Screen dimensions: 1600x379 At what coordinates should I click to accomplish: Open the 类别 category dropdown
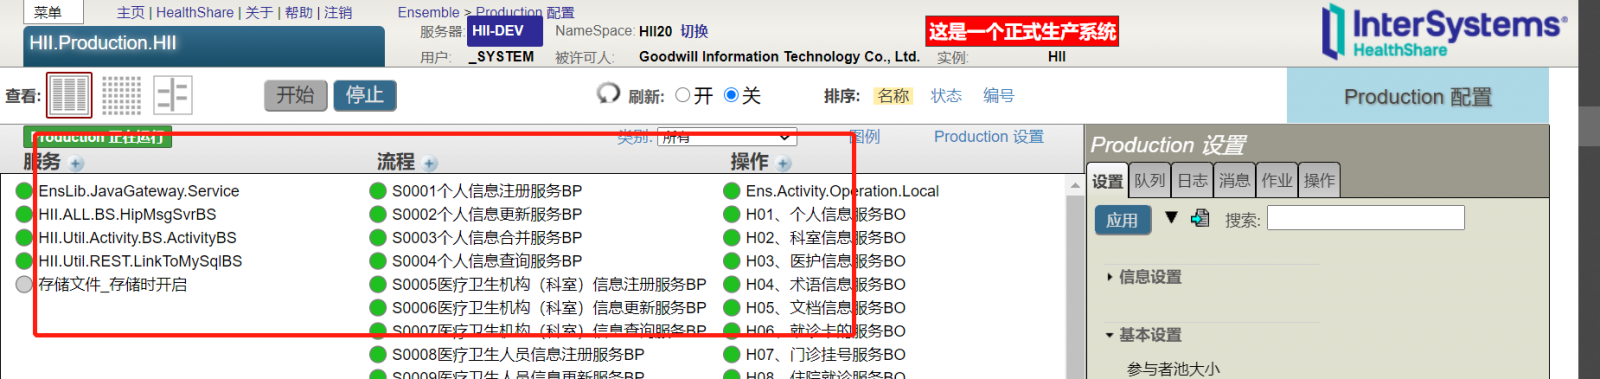point(727,137)
